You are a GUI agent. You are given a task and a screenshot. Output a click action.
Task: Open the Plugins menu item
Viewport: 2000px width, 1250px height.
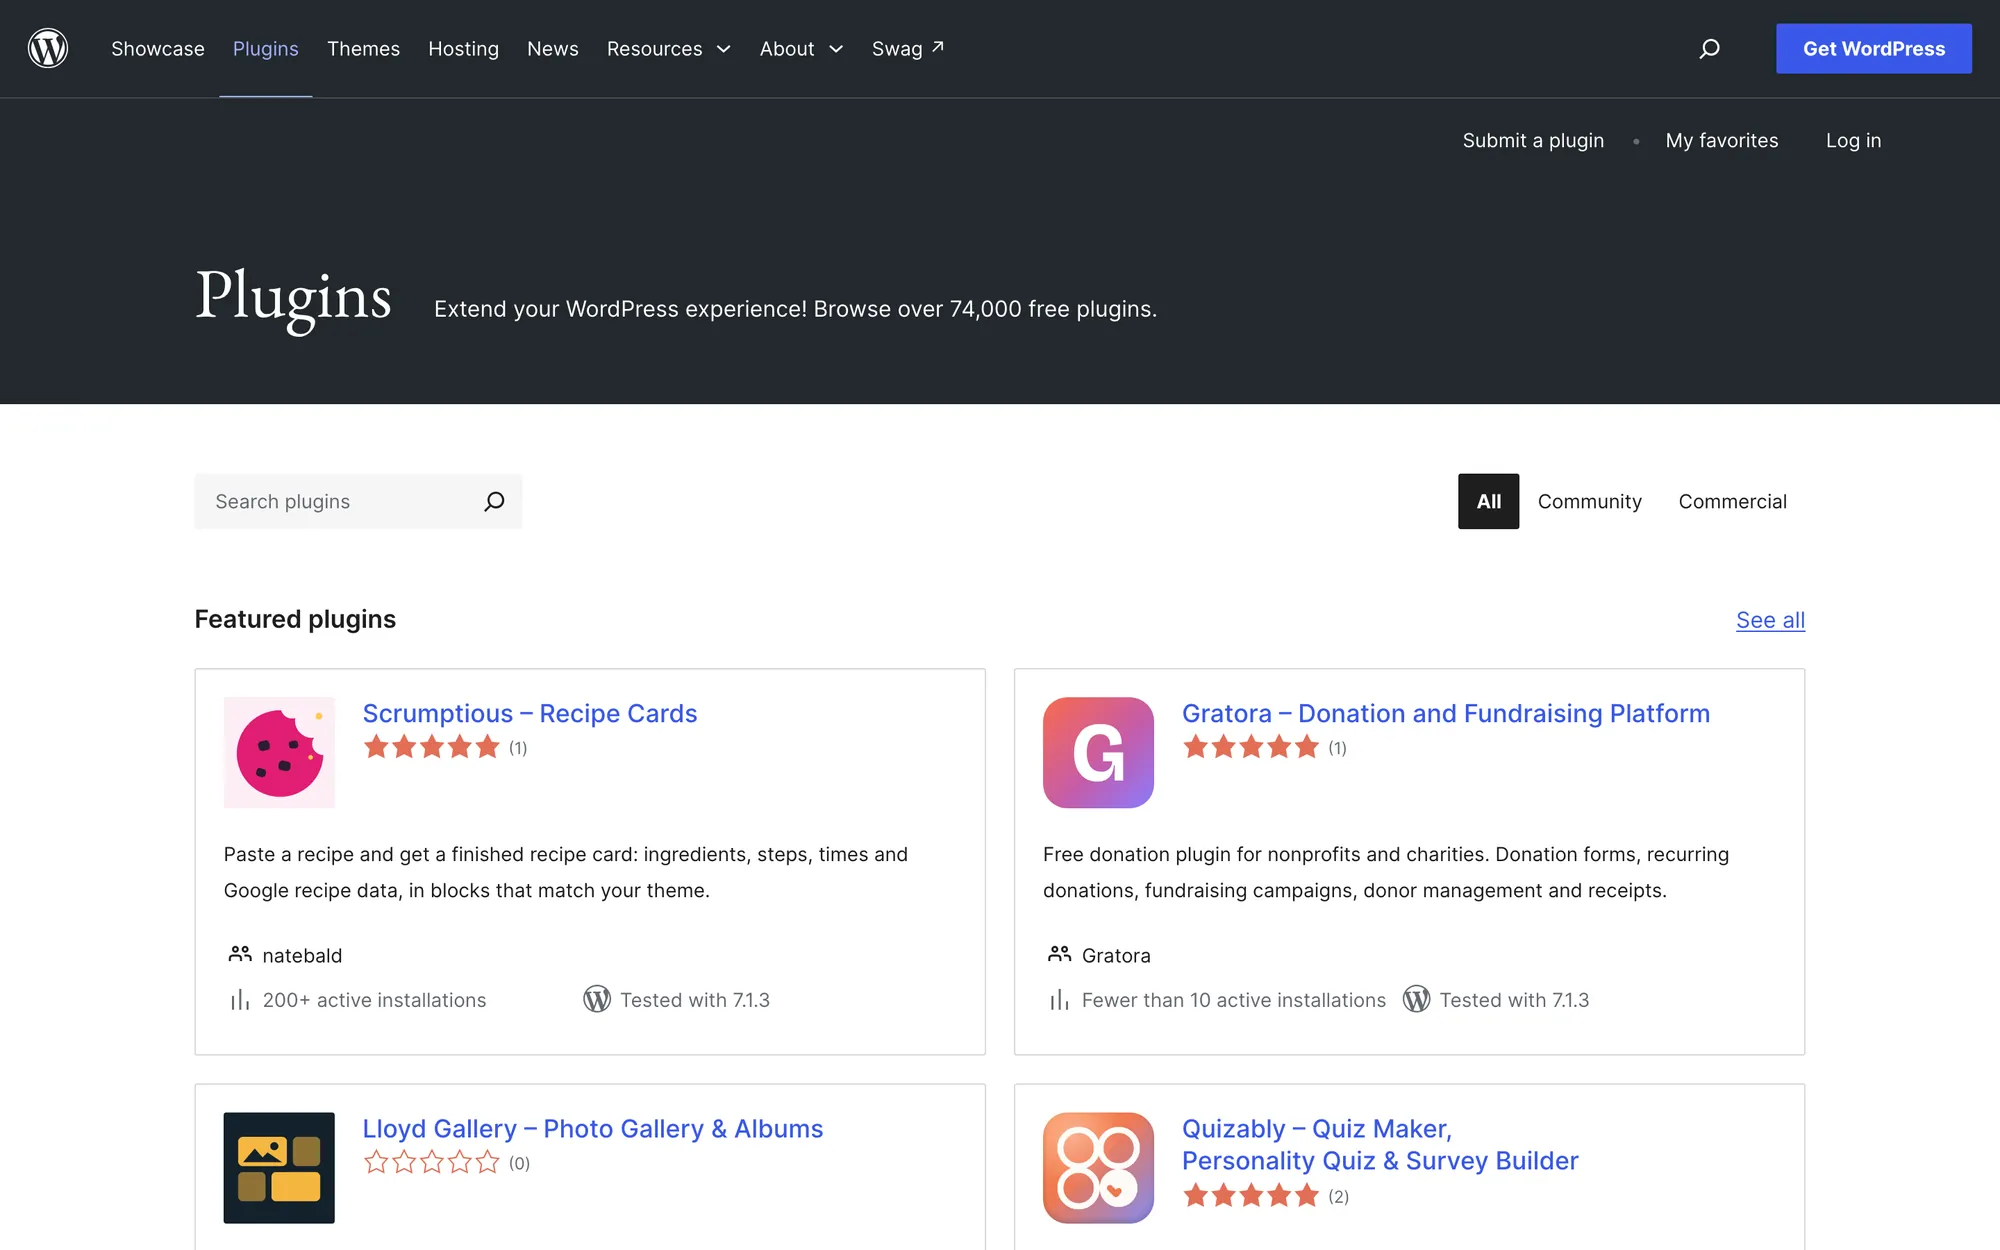tap(265, 48)
